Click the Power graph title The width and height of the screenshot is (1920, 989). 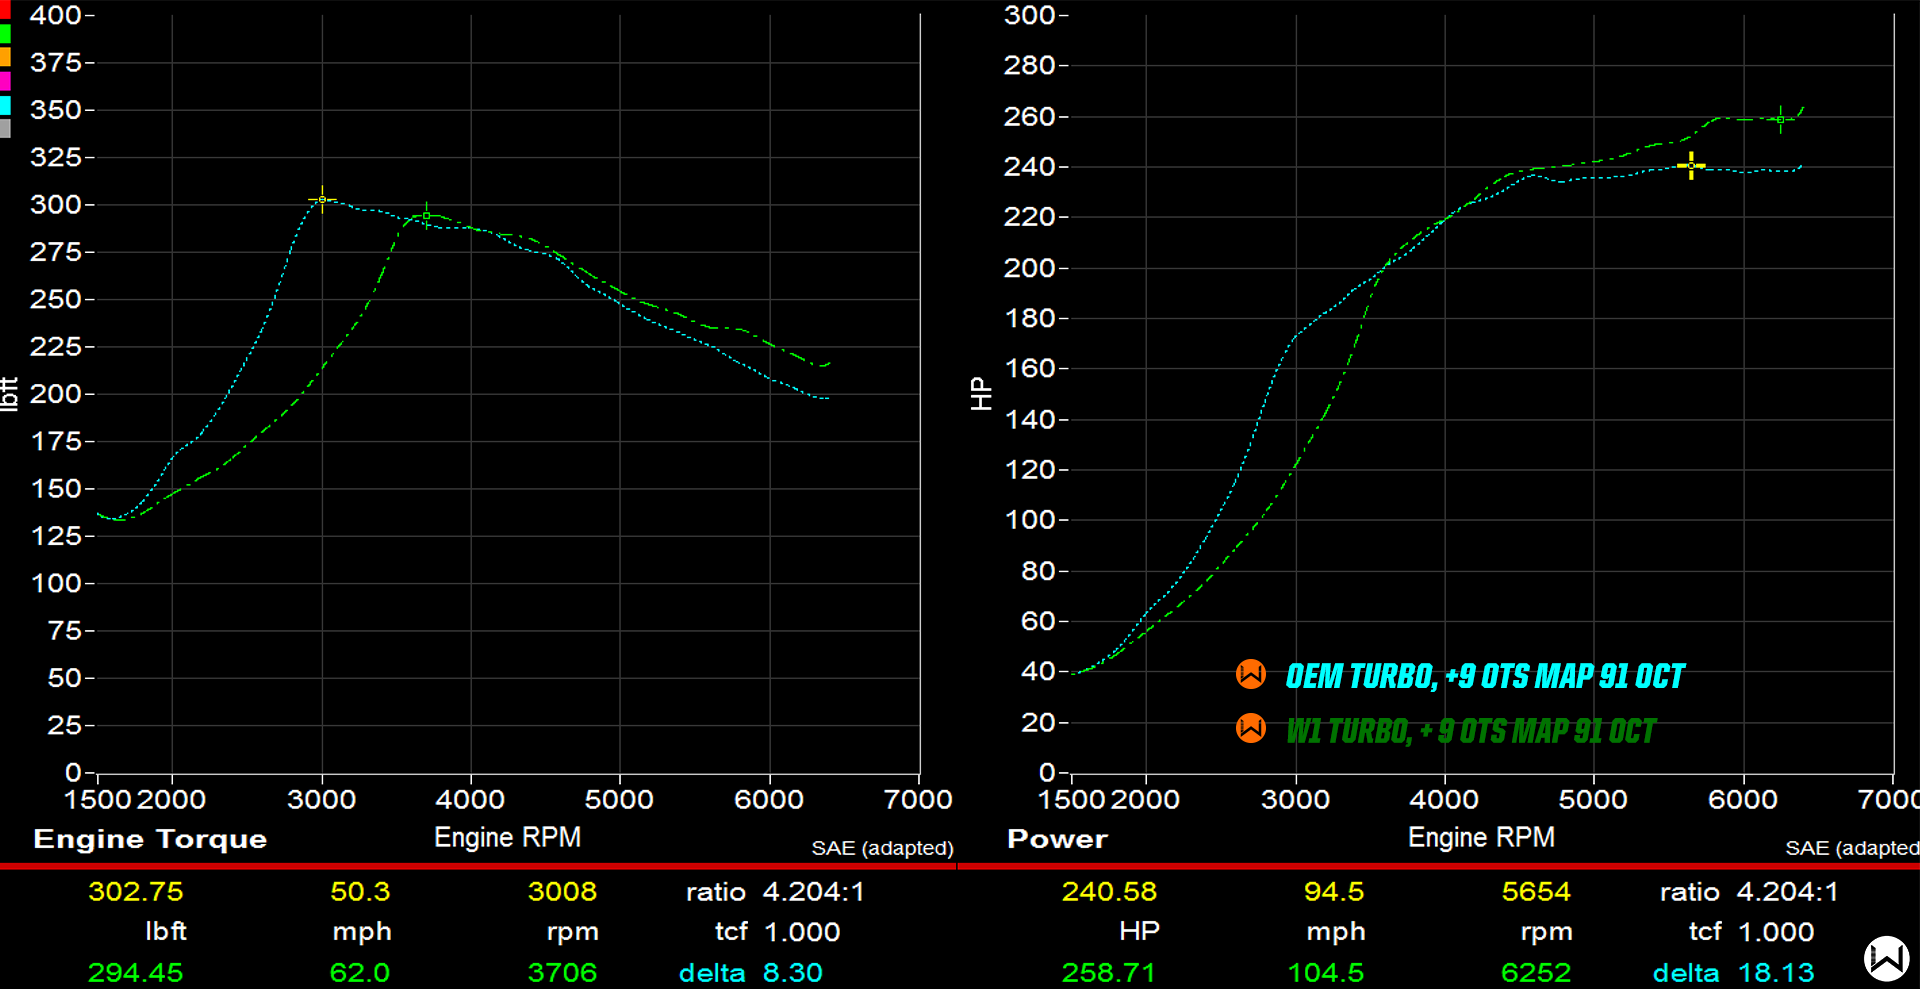1057,839
